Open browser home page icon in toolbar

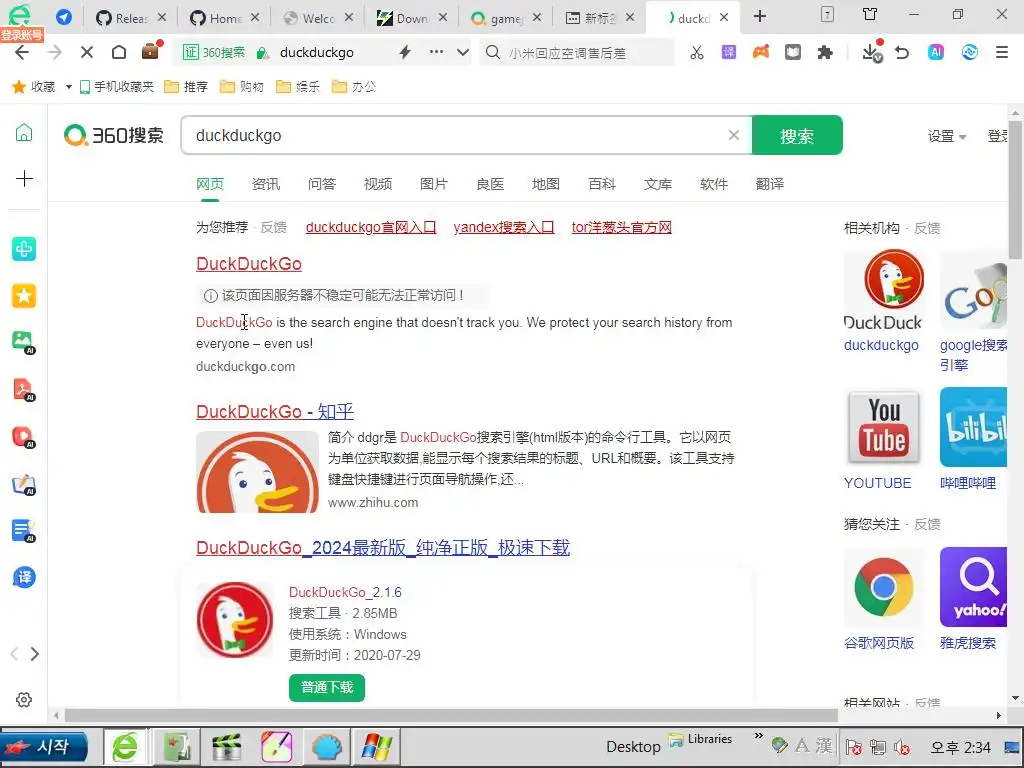pos(119,52)
